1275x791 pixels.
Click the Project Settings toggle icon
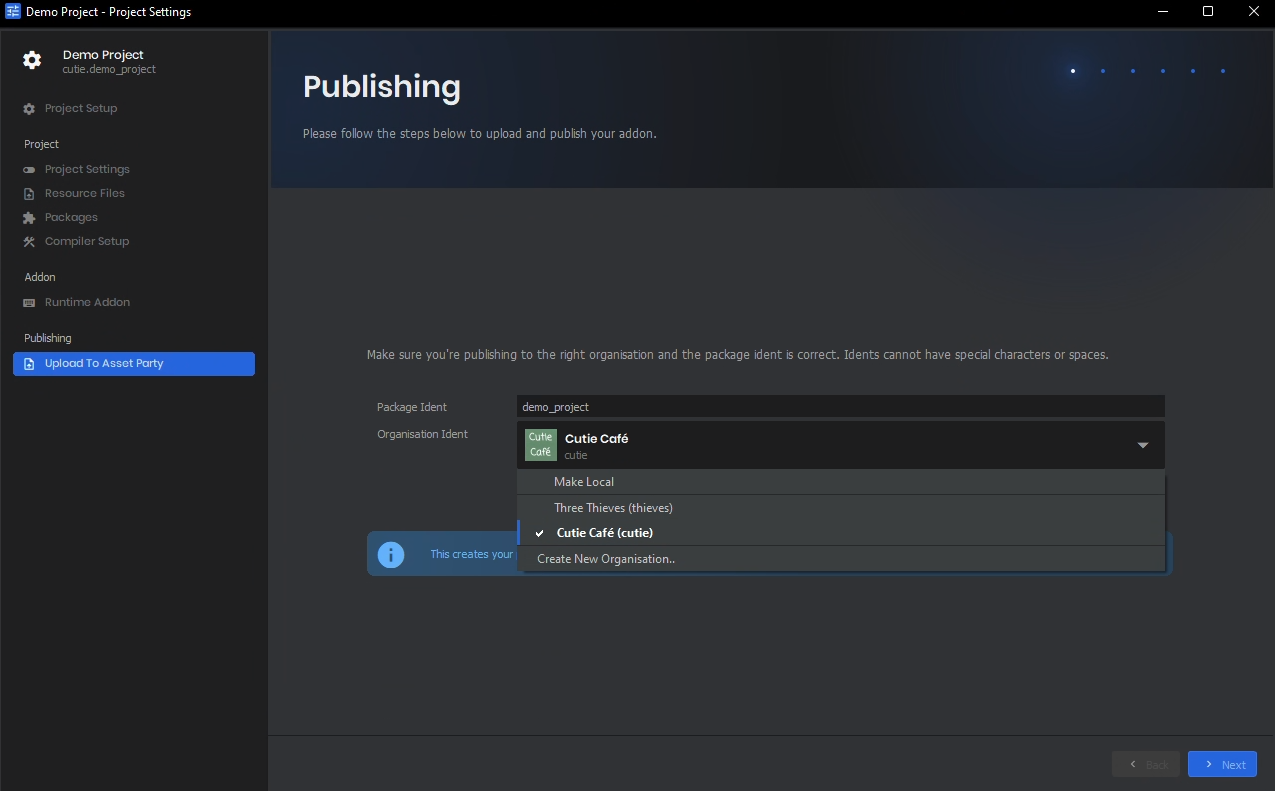point(29,170)
